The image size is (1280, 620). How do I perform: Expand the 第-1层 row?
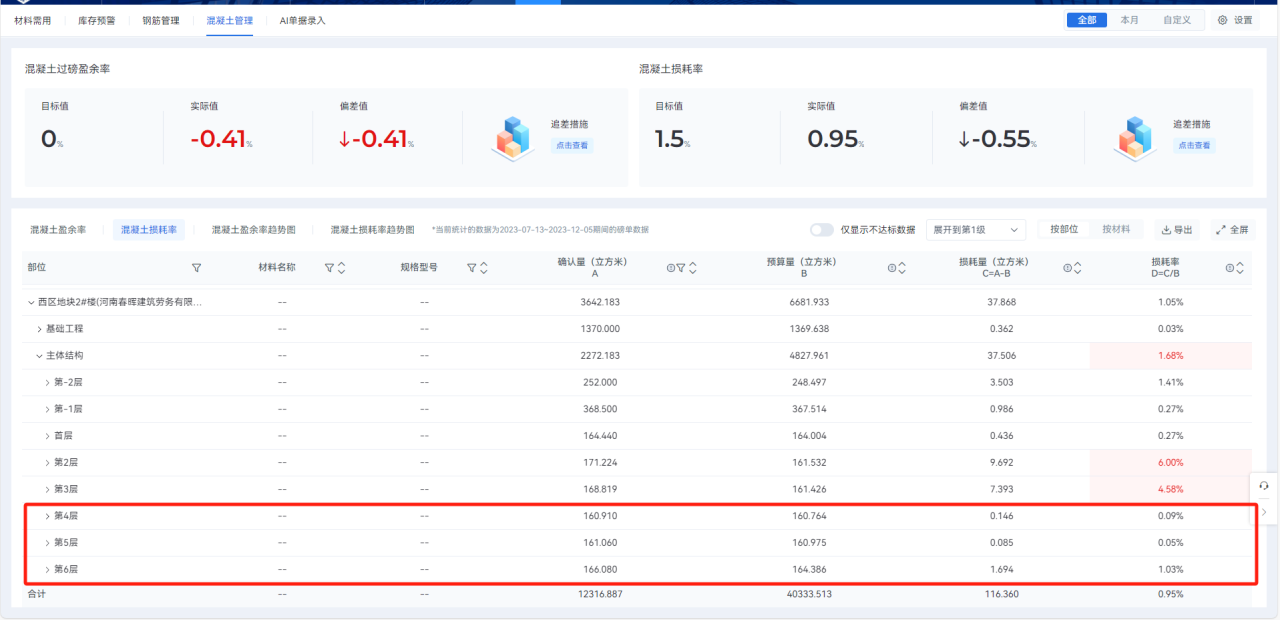[47, 409]
